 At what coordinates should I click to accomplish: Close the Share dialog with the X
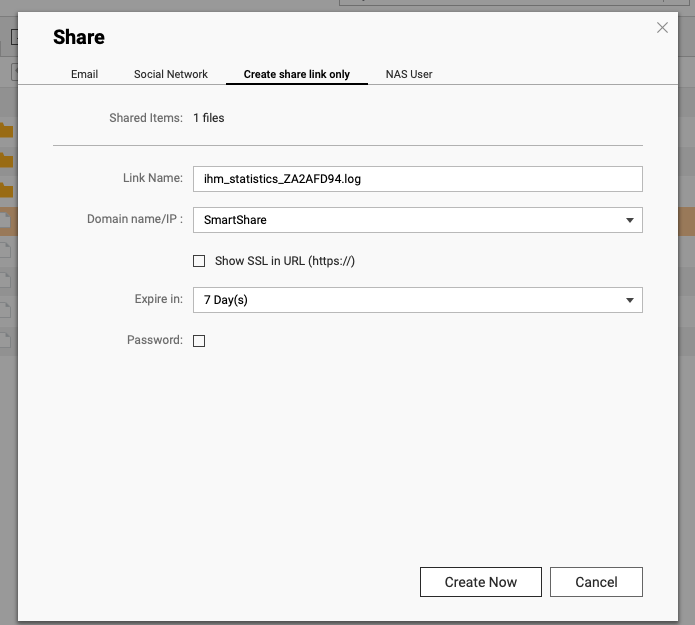662,28
